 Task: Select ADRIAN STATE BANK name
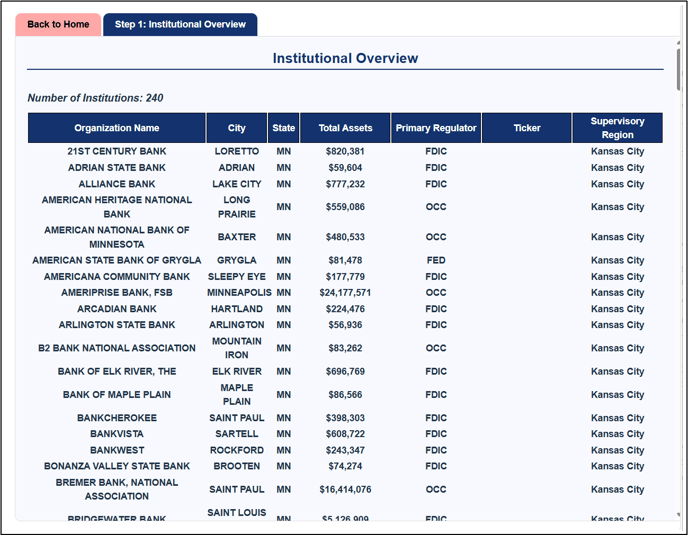(x=117, y=168)
